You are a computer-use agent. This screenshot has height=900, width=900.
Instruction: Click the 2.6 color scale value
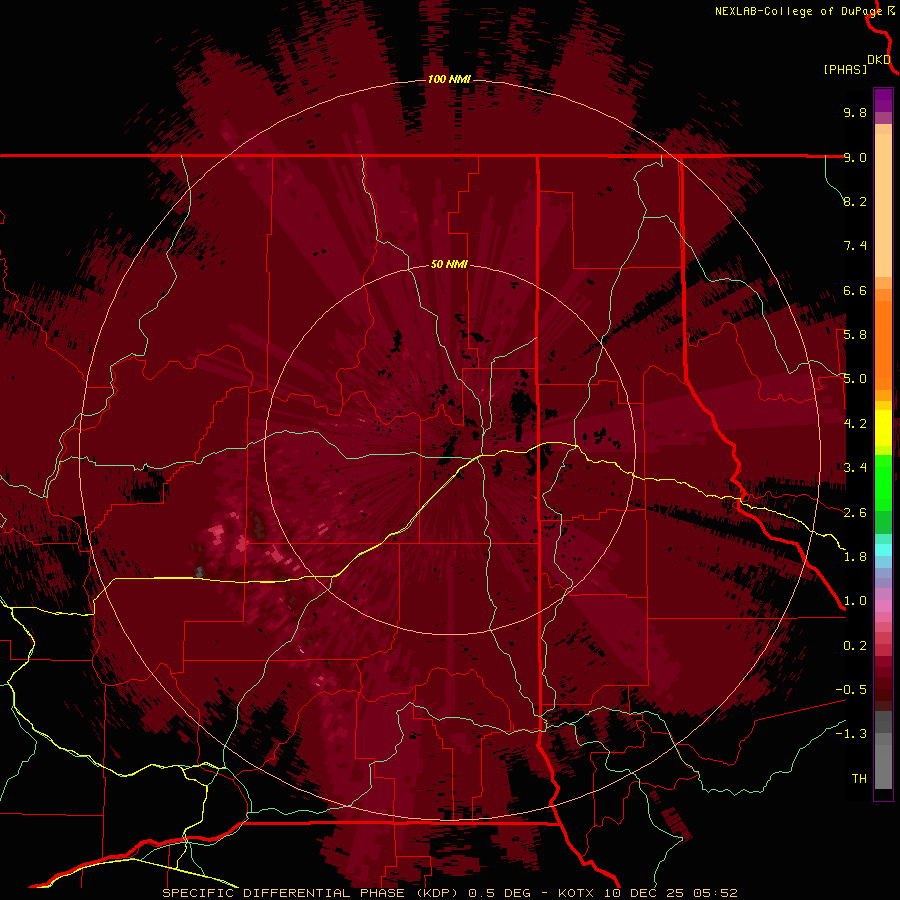[x=855, y=513]
